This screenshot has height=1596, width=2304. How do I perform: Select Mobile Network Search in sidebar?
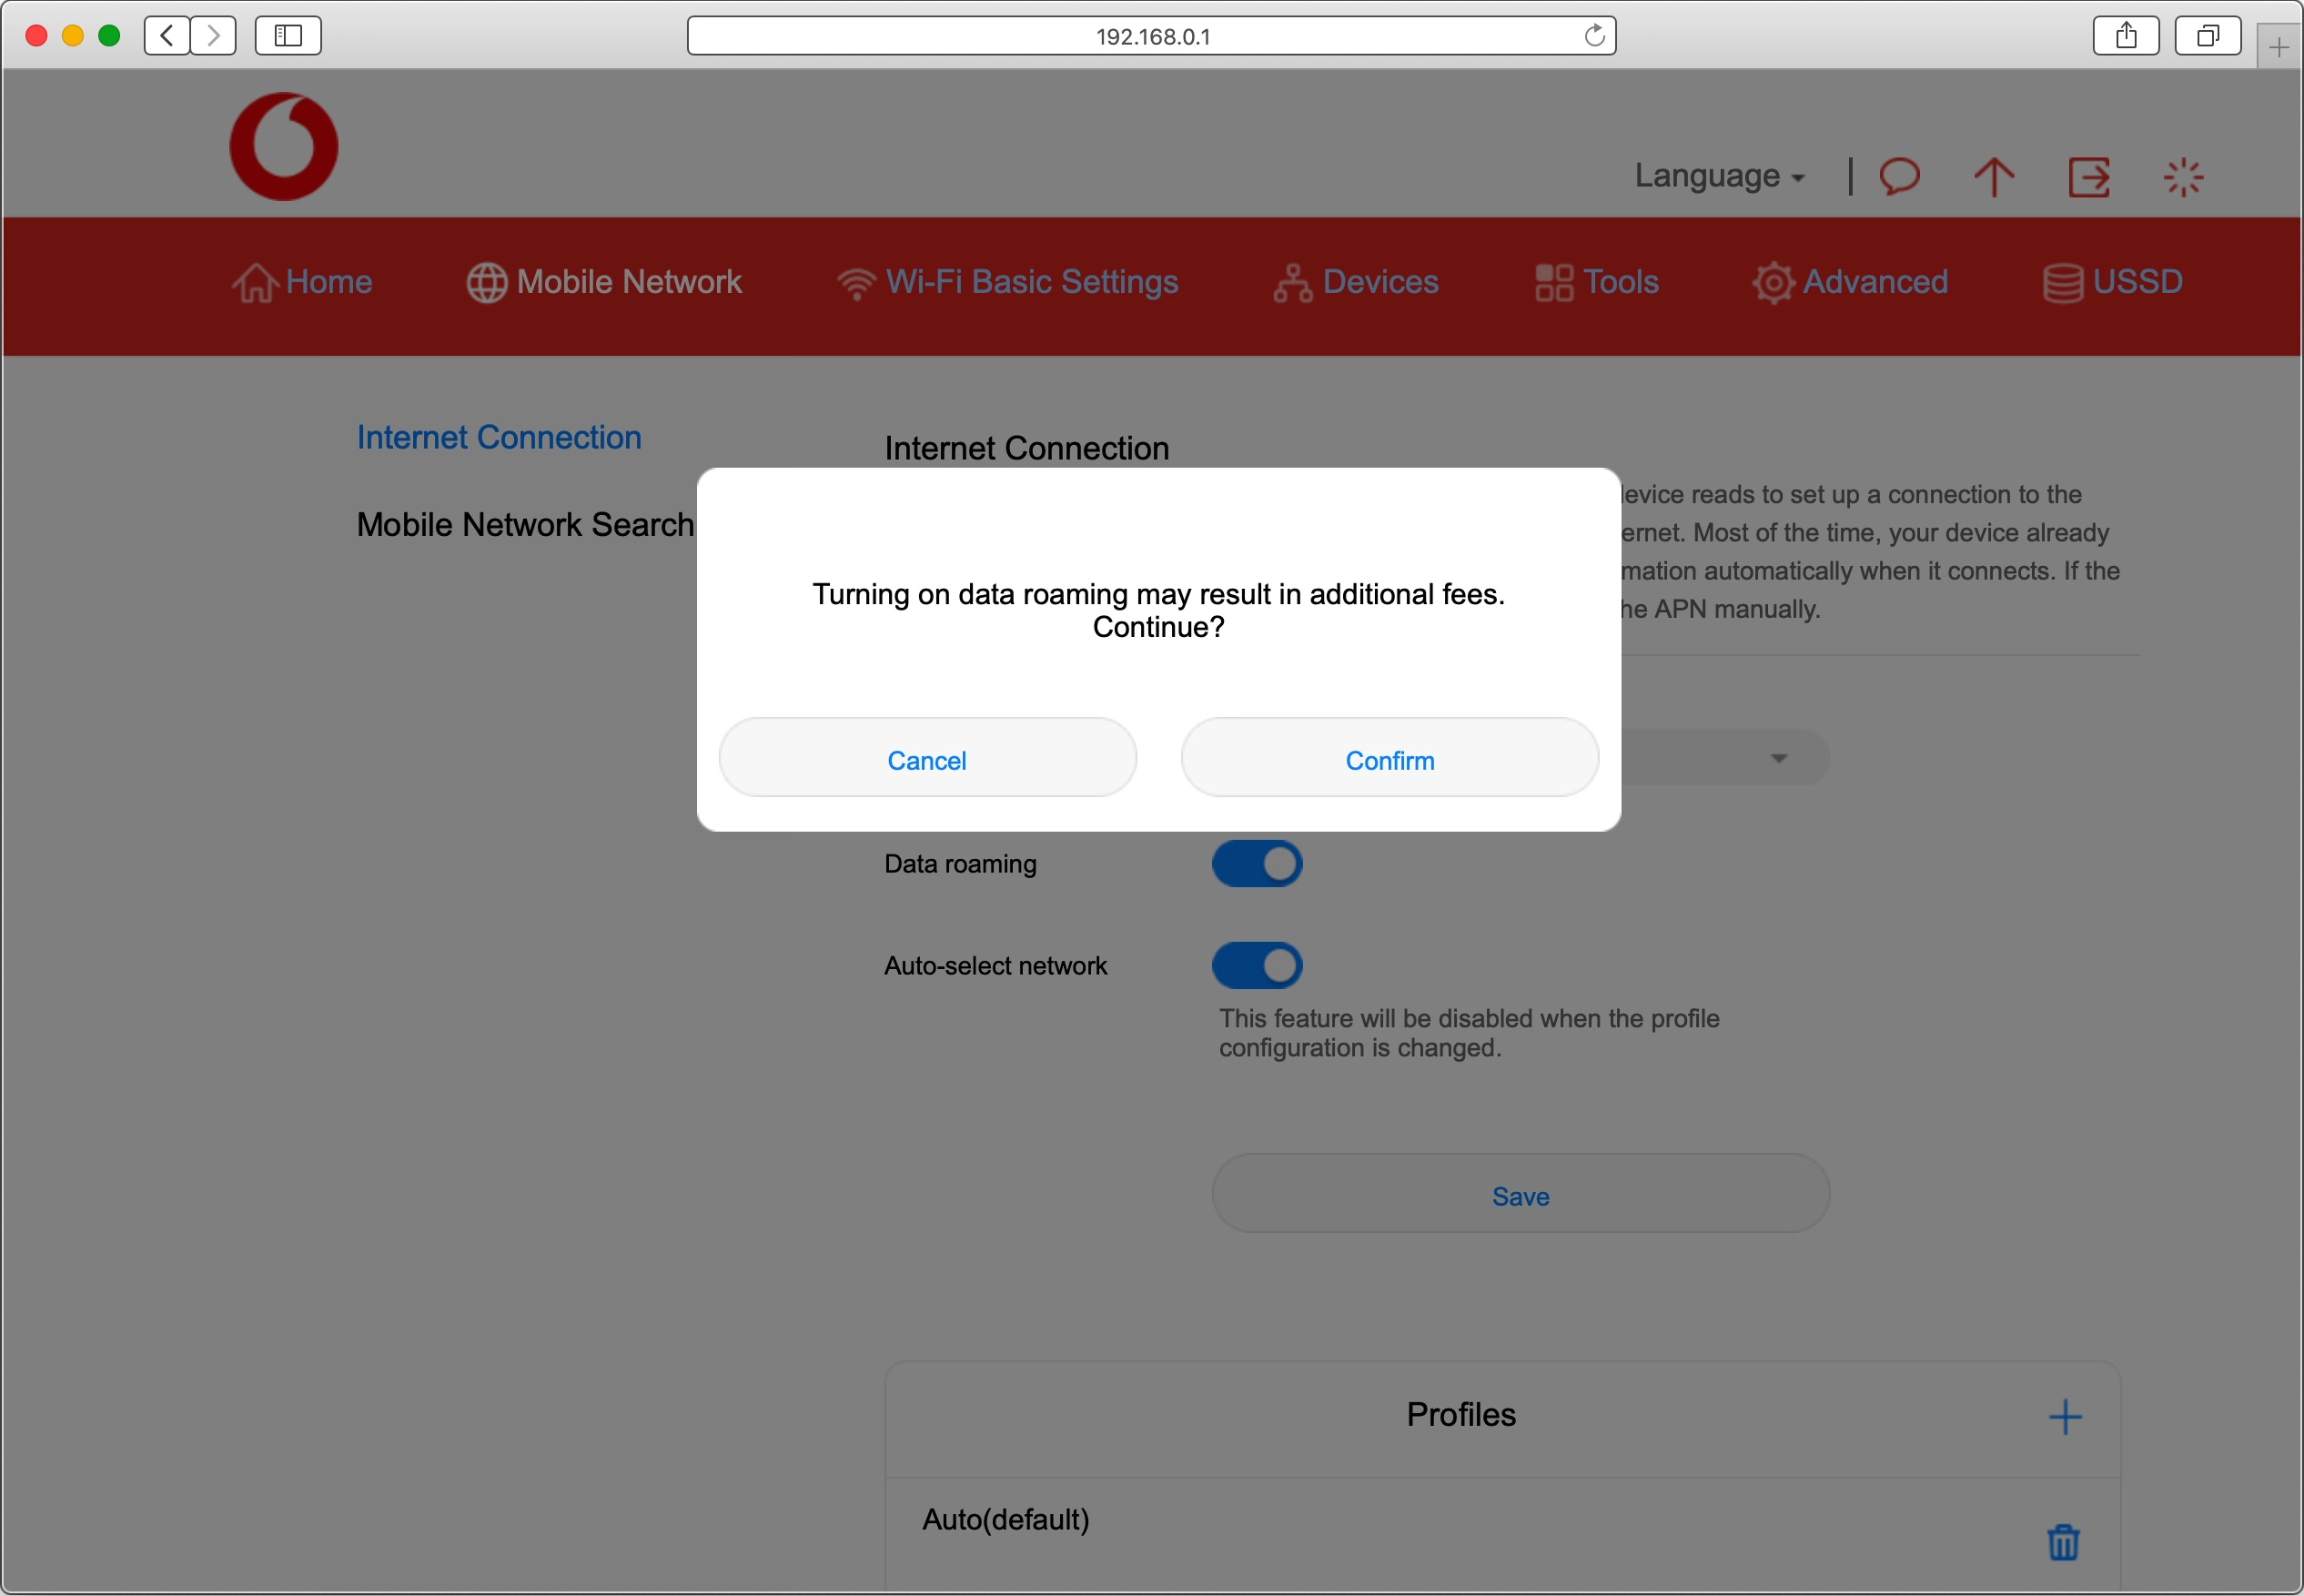(x=525, y=523)
